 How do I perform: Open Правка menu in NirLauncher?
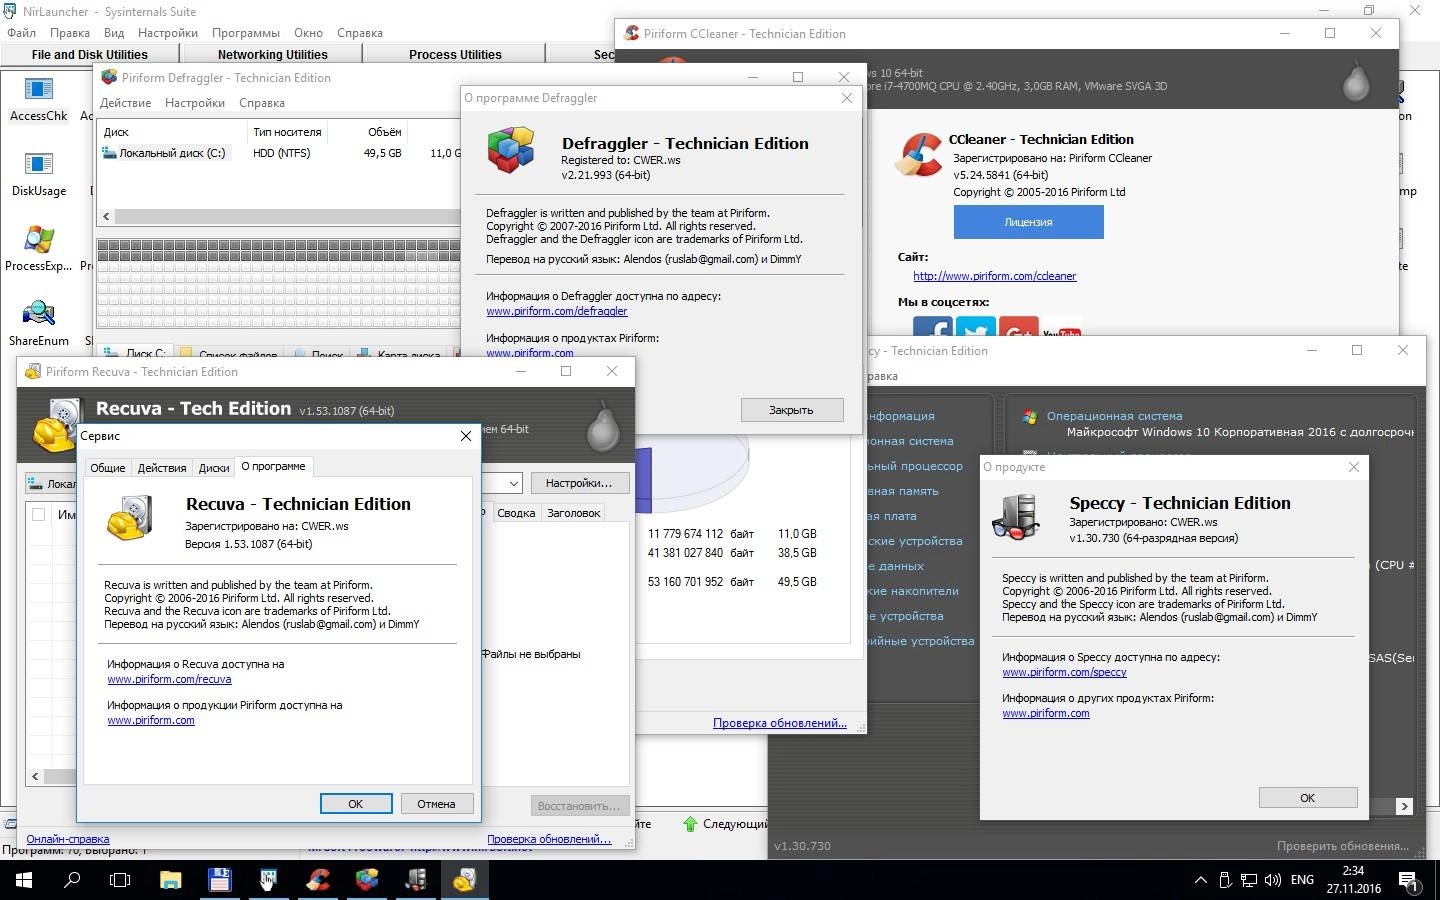pyautogui.click(x=70, y=33)
